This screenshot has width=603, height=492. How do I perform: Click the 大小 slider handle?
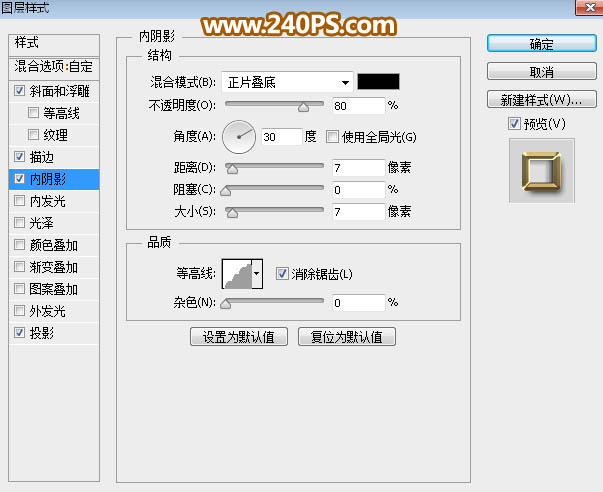(x=232, y=213)
